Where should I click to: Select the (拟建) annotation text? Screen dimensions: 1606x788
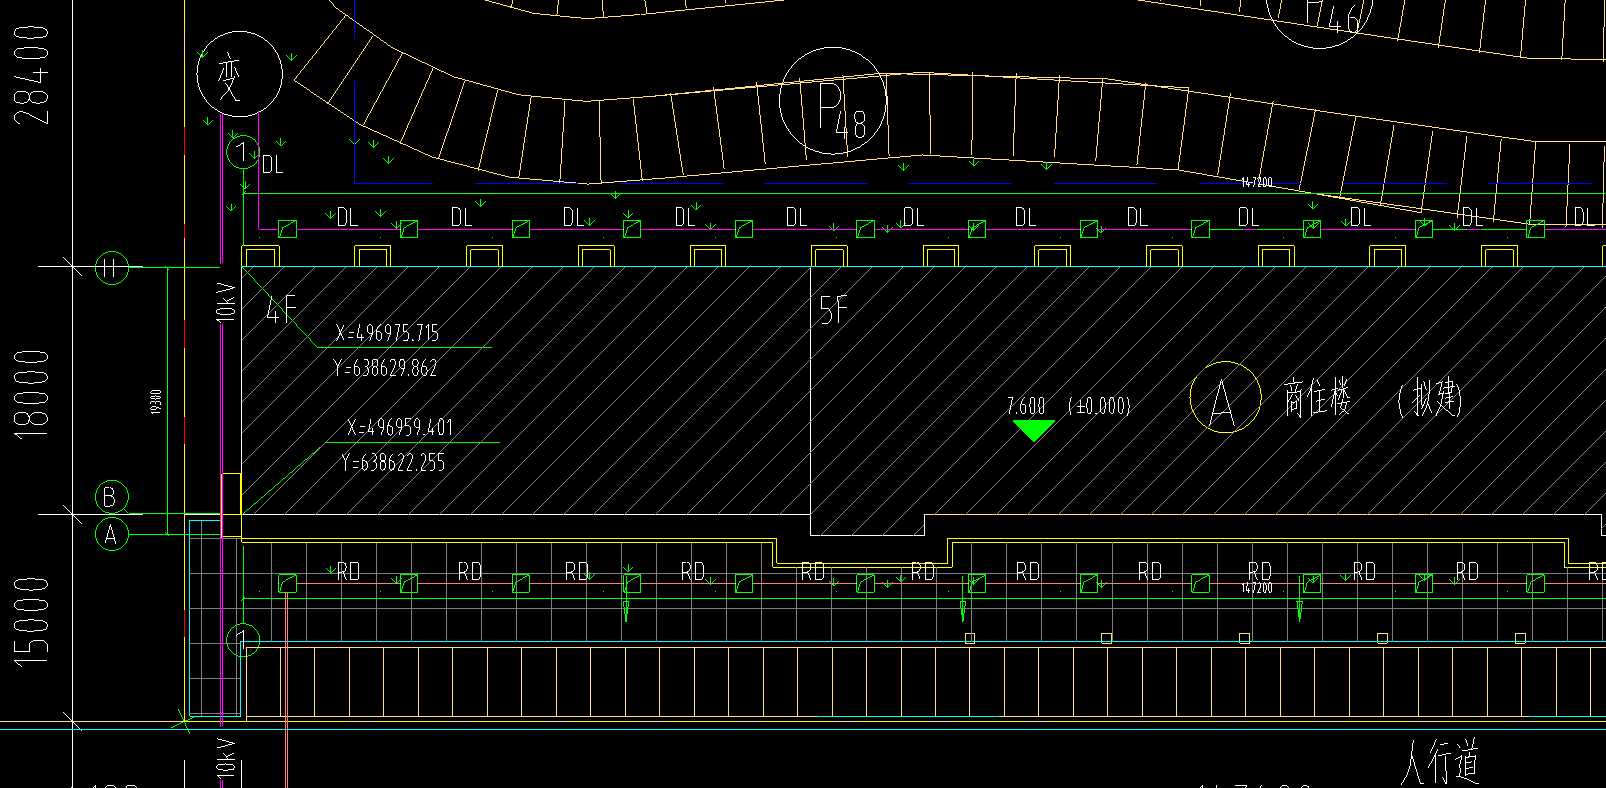coord(1429,398)
